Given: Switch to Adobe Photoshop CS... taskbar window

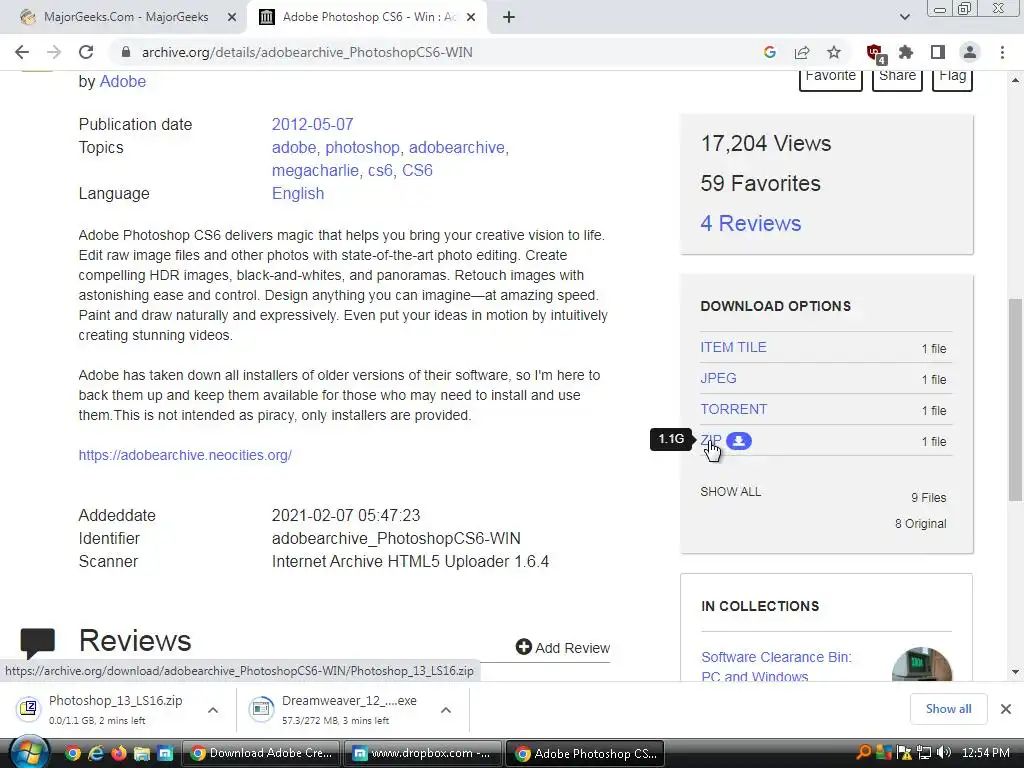Looking at the screenshot, I should click(585, 753).
